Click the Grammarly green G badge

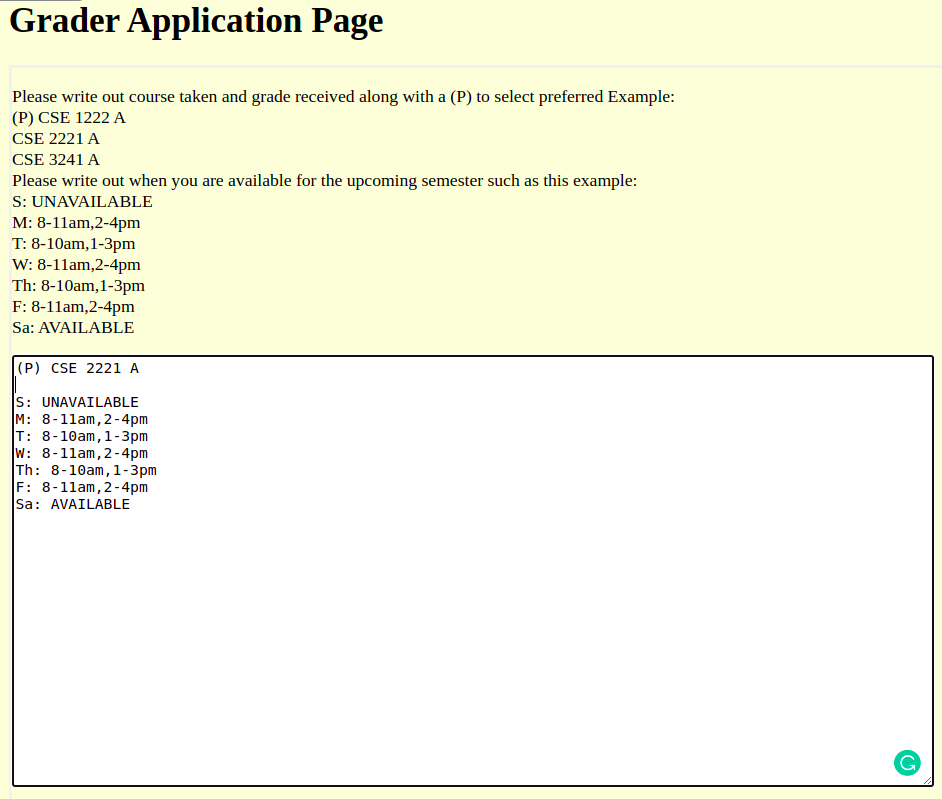(x=907, y=762)
